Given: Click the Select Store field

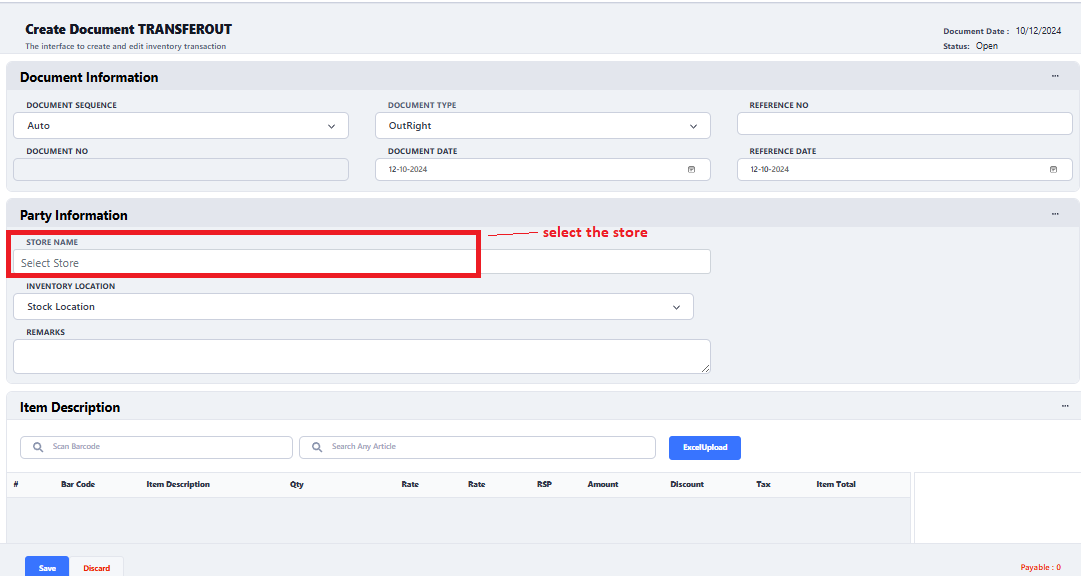Looking at the screenshot, I should point(245,263).
